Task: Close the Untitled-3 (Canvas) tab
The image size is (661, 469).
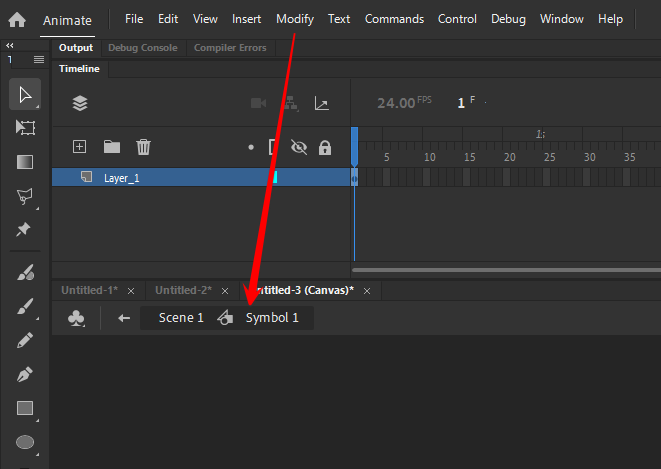Action: tap(367, 291)
